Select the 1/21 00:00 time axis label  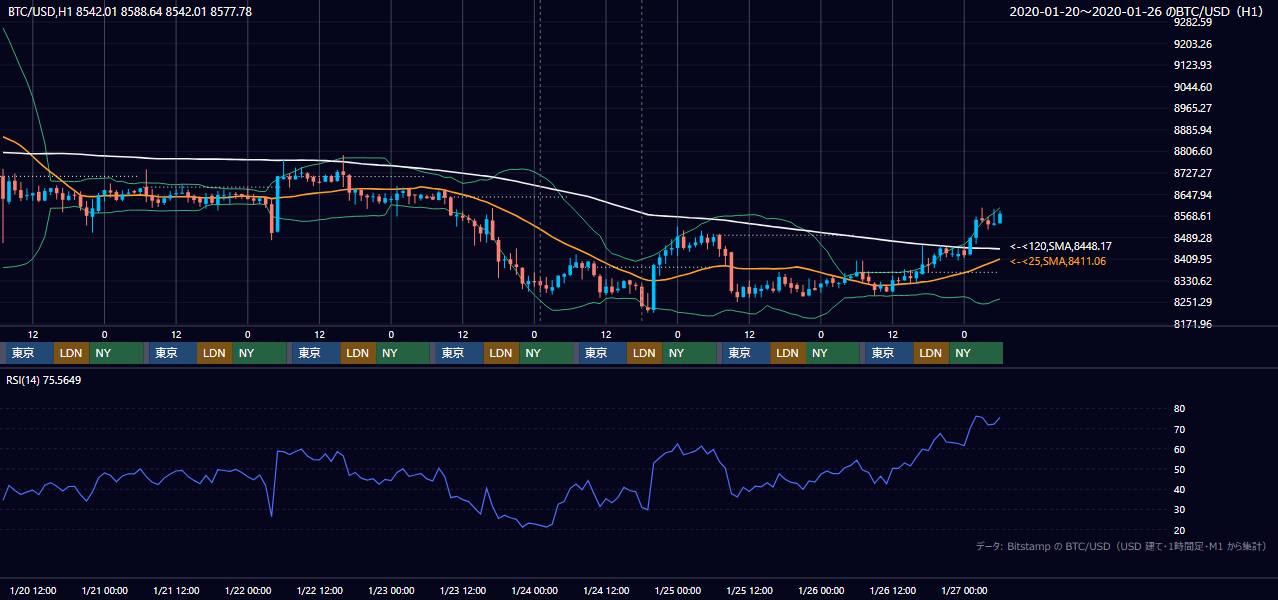pos(105,590)
